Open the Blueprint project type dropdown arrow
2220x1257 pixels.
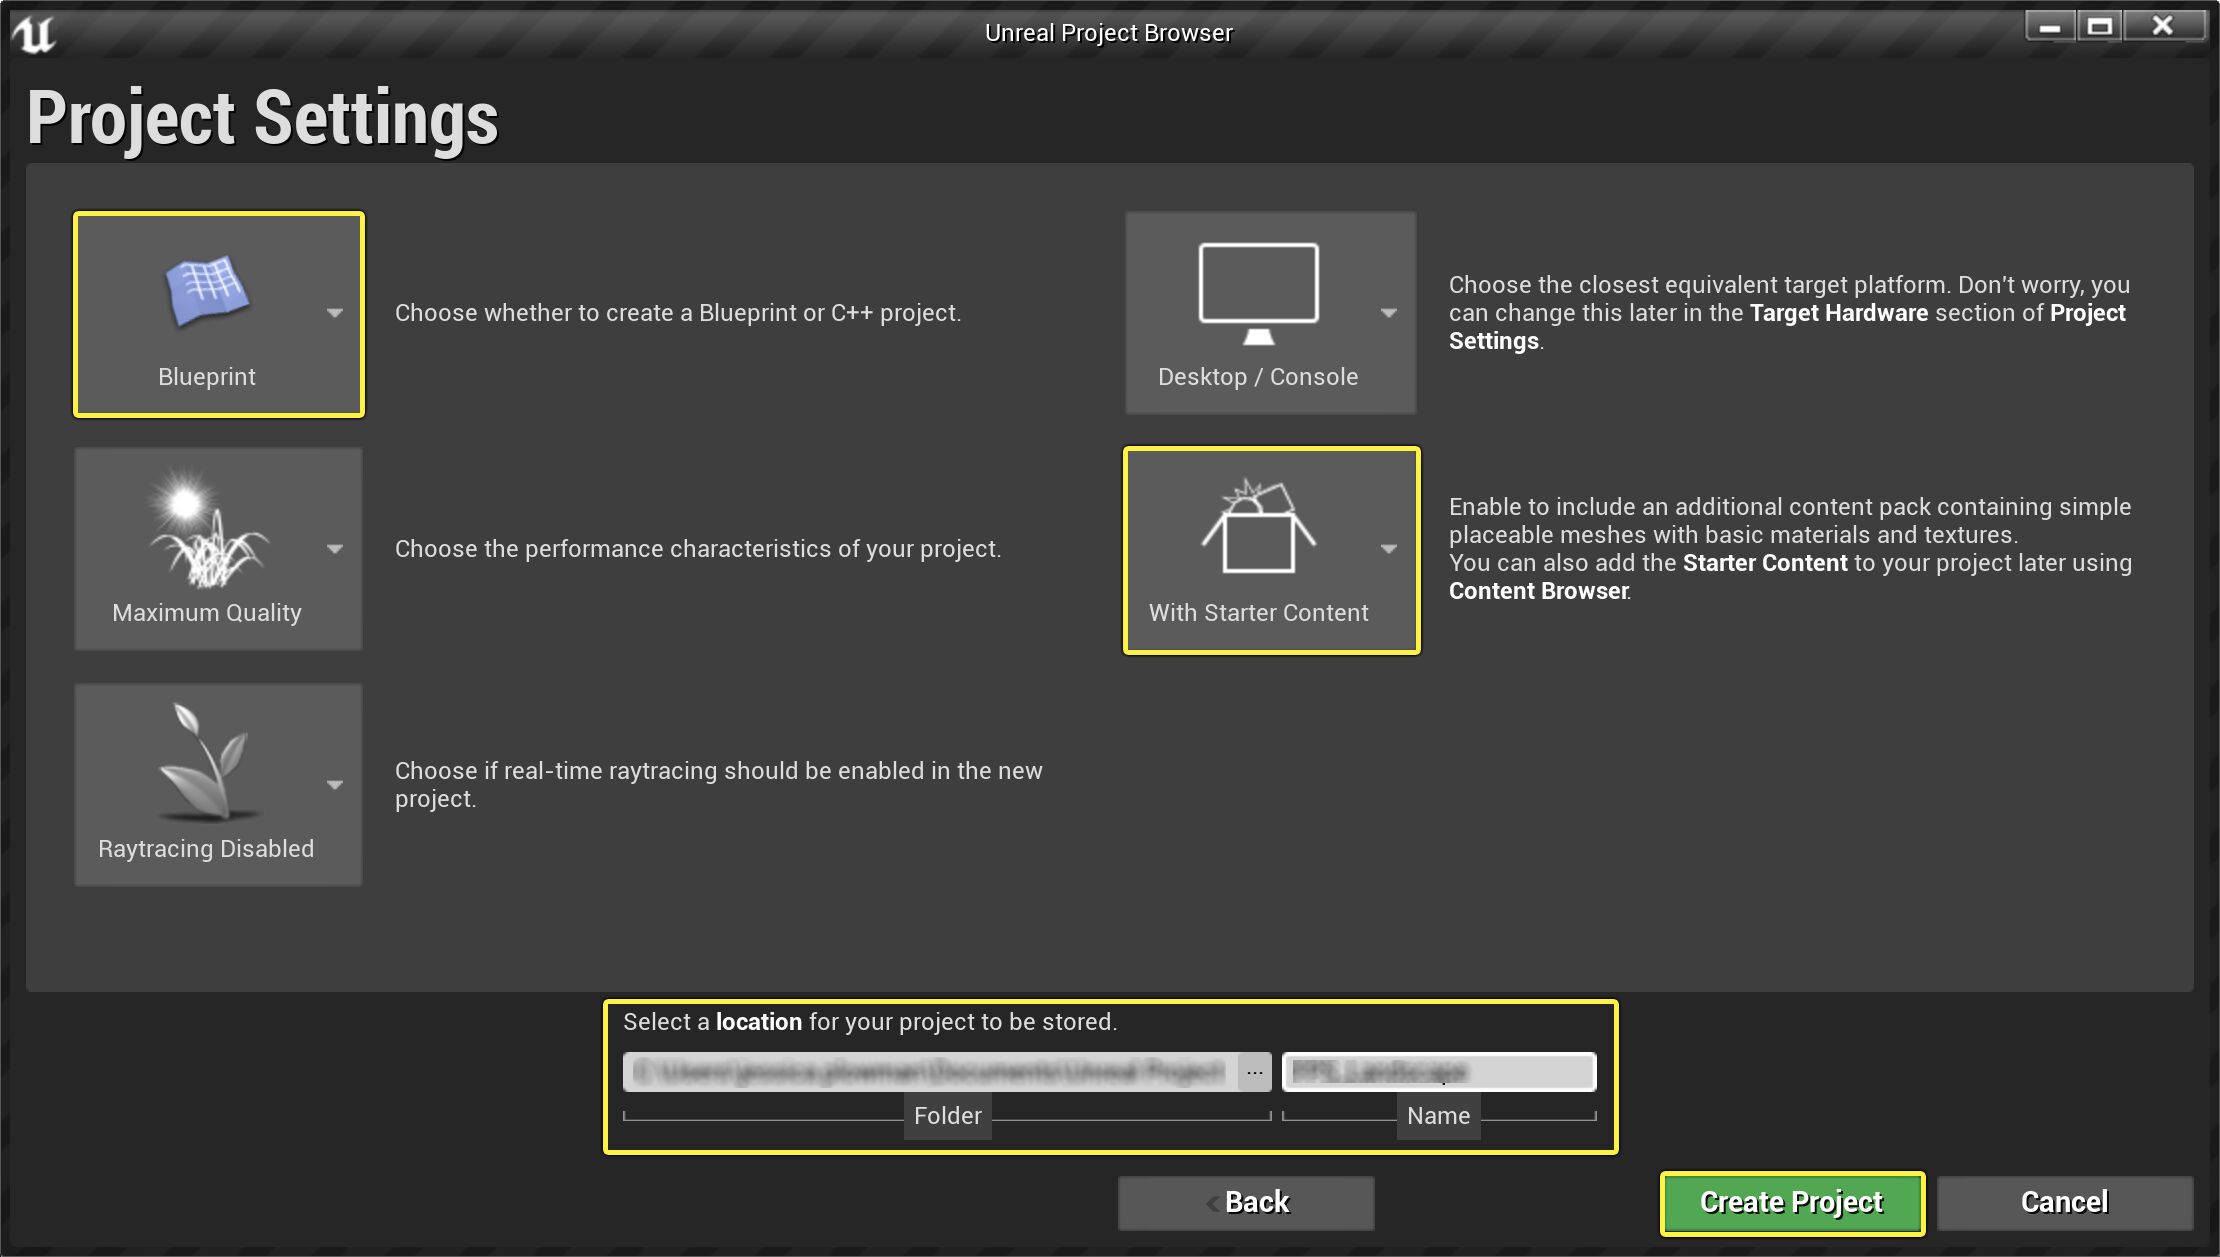point(334,313)
